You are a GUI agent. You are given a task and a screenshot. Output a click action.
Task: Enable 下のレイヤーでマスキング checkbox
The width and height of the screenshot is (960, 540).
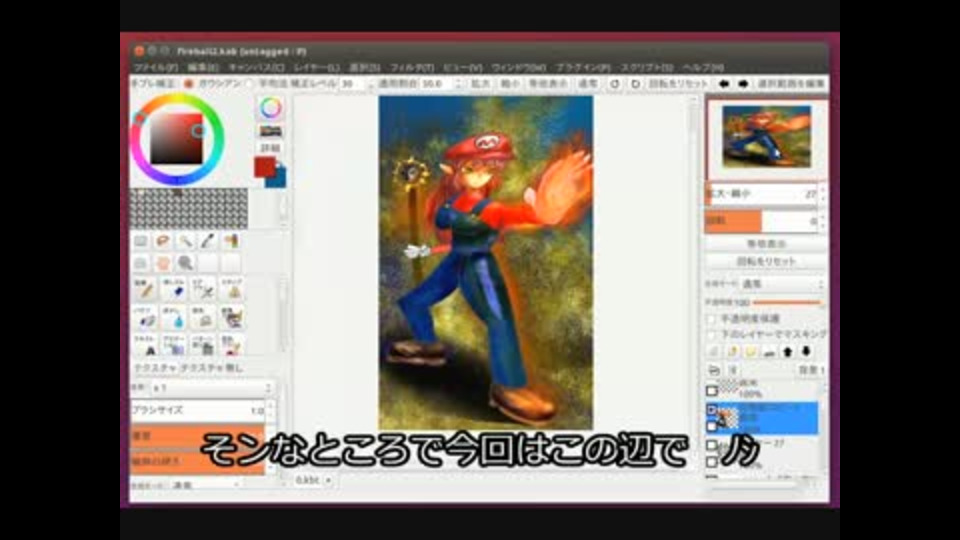(x=711, y=334)
